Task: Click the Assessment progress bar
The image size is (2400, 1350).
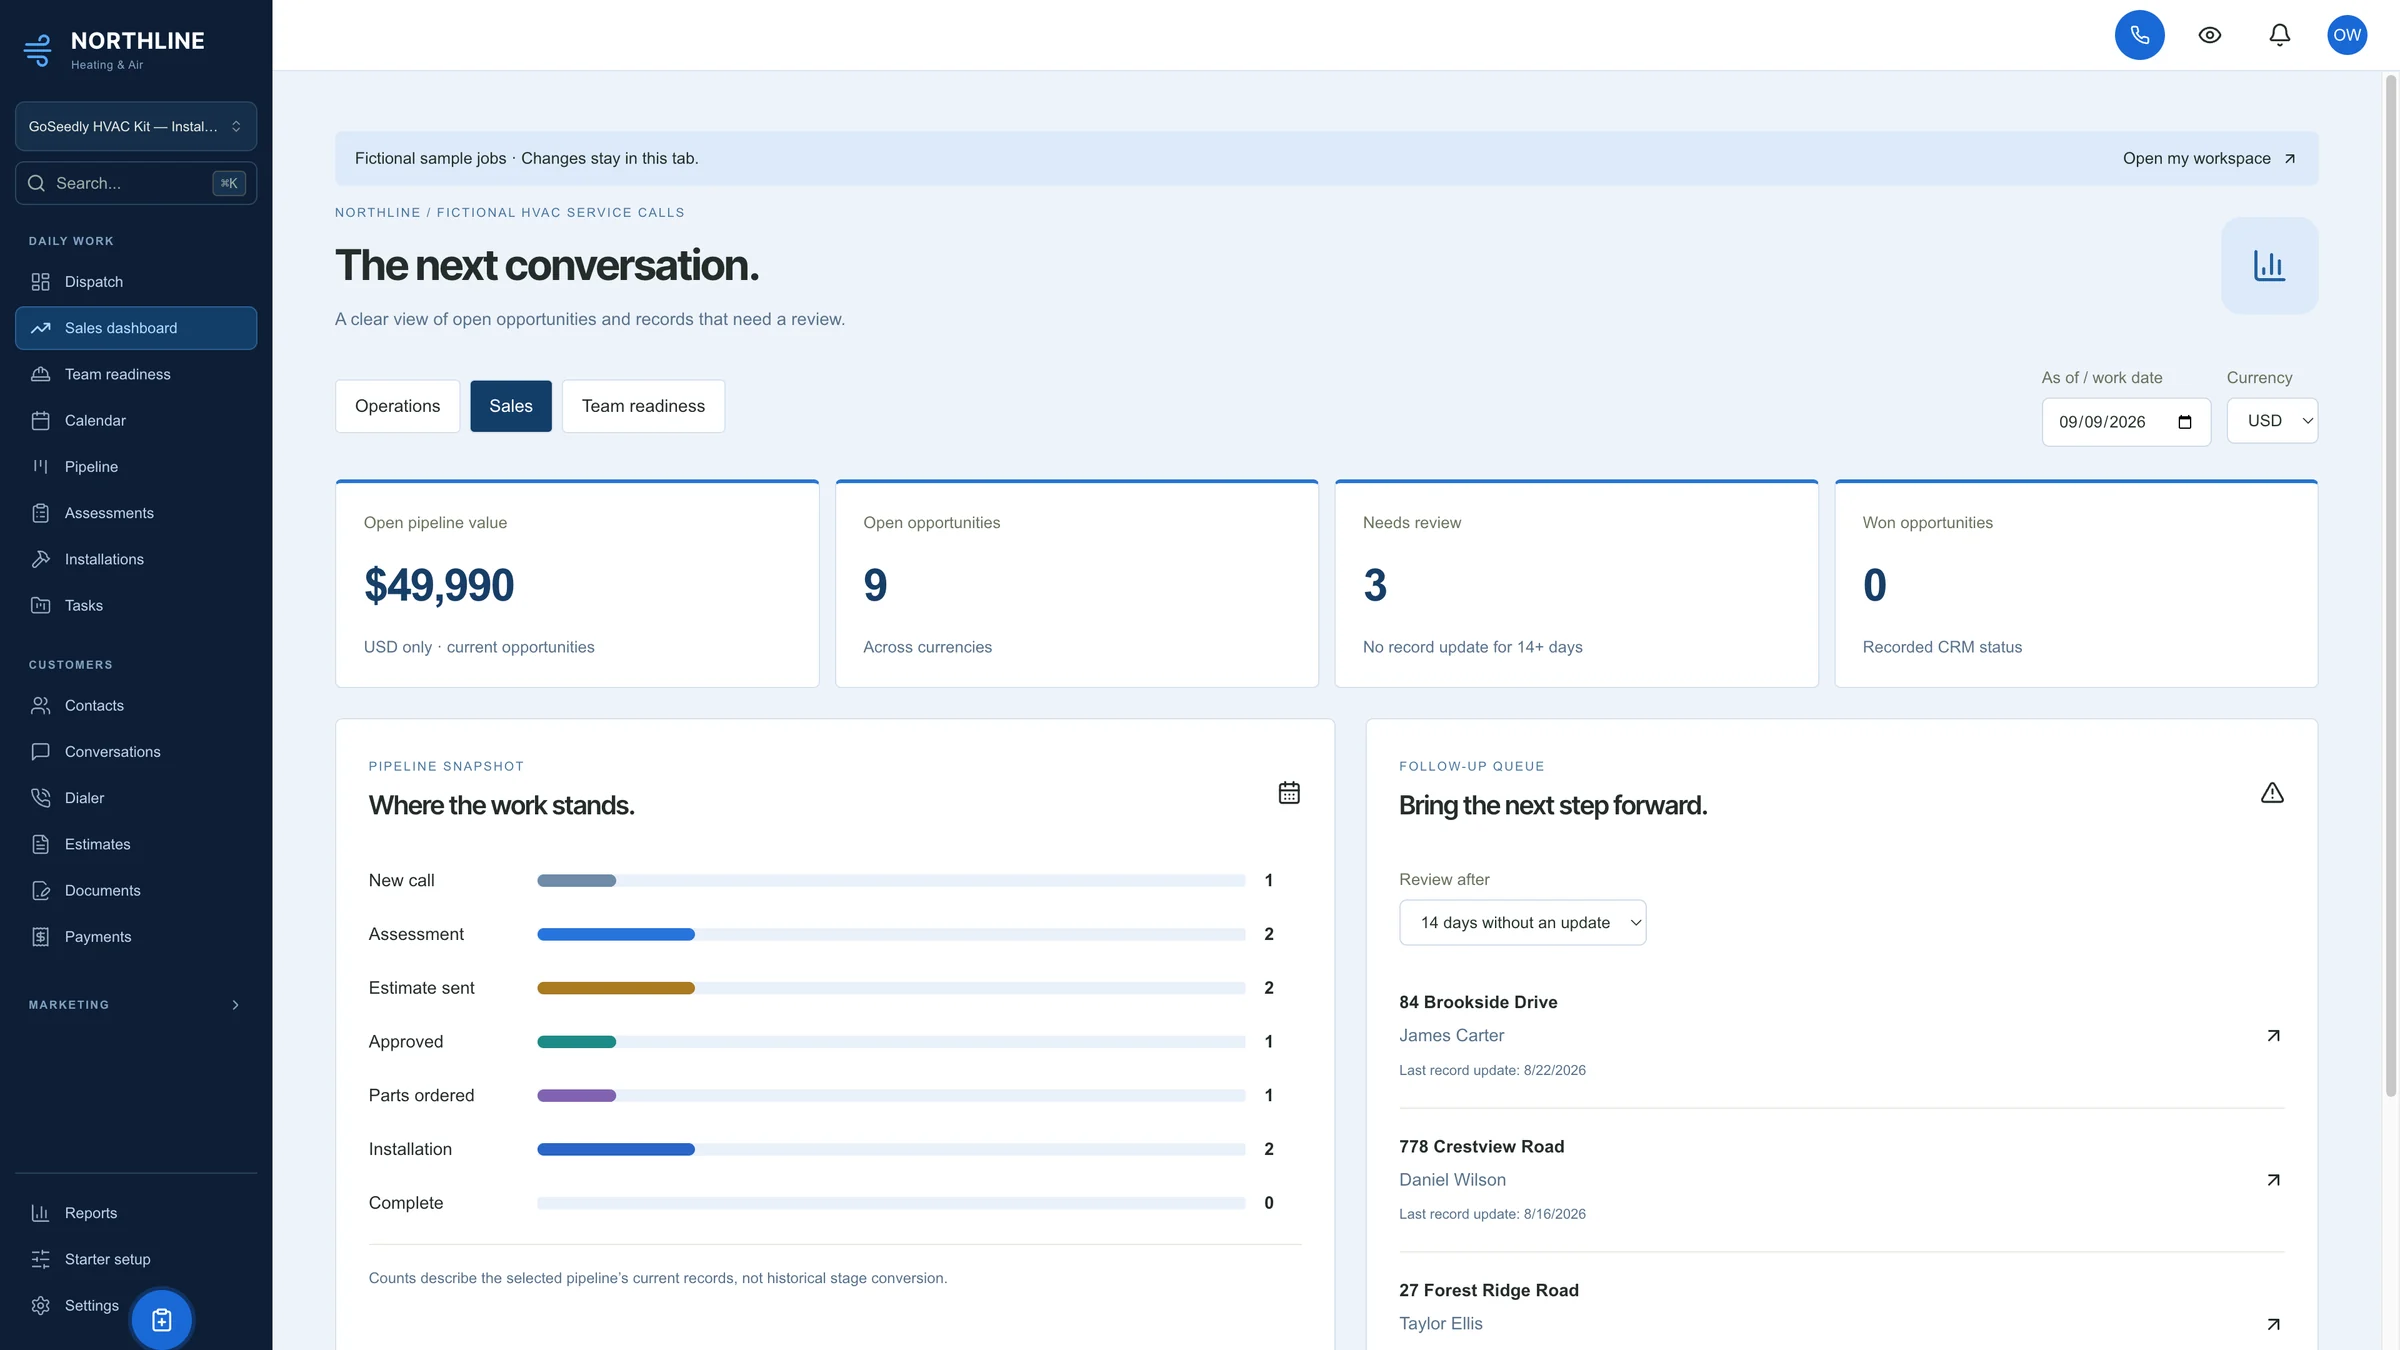Action: pyautogui.click(x=890, y=934)
